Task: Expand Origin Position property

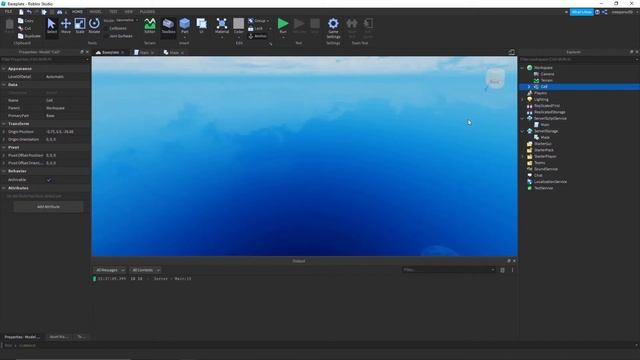Action: pyautogui.click(x=4, y=131)
